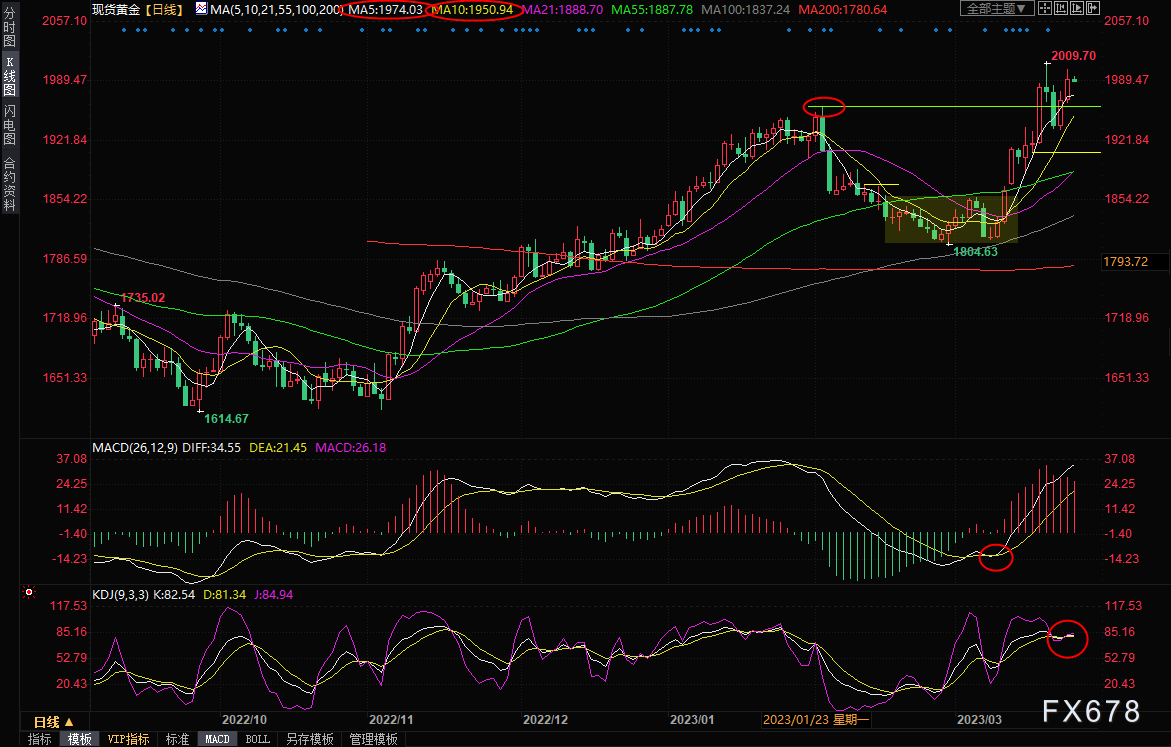Image resolution: width=1171 pixels, height=747 pixels.
Task: Click the expand-right panel icon
Action: coord(1093,8)
